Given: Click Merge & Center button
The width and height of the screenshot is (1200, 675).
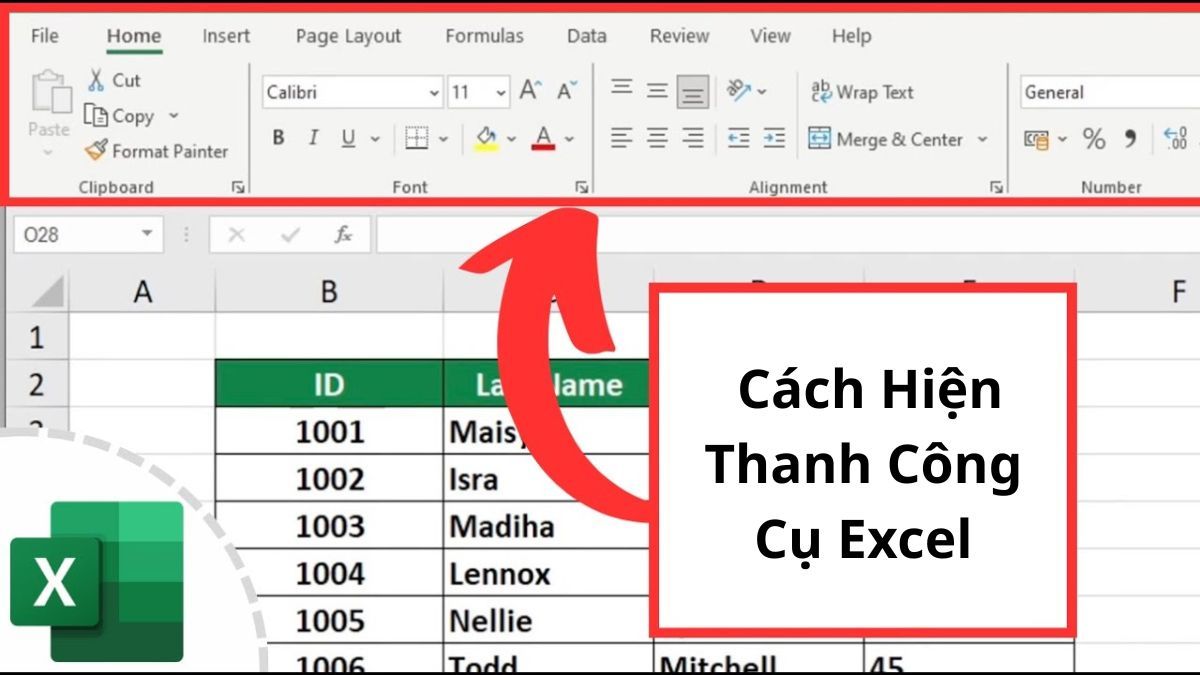Looking at the screenshot, I should tap(886, 139).
